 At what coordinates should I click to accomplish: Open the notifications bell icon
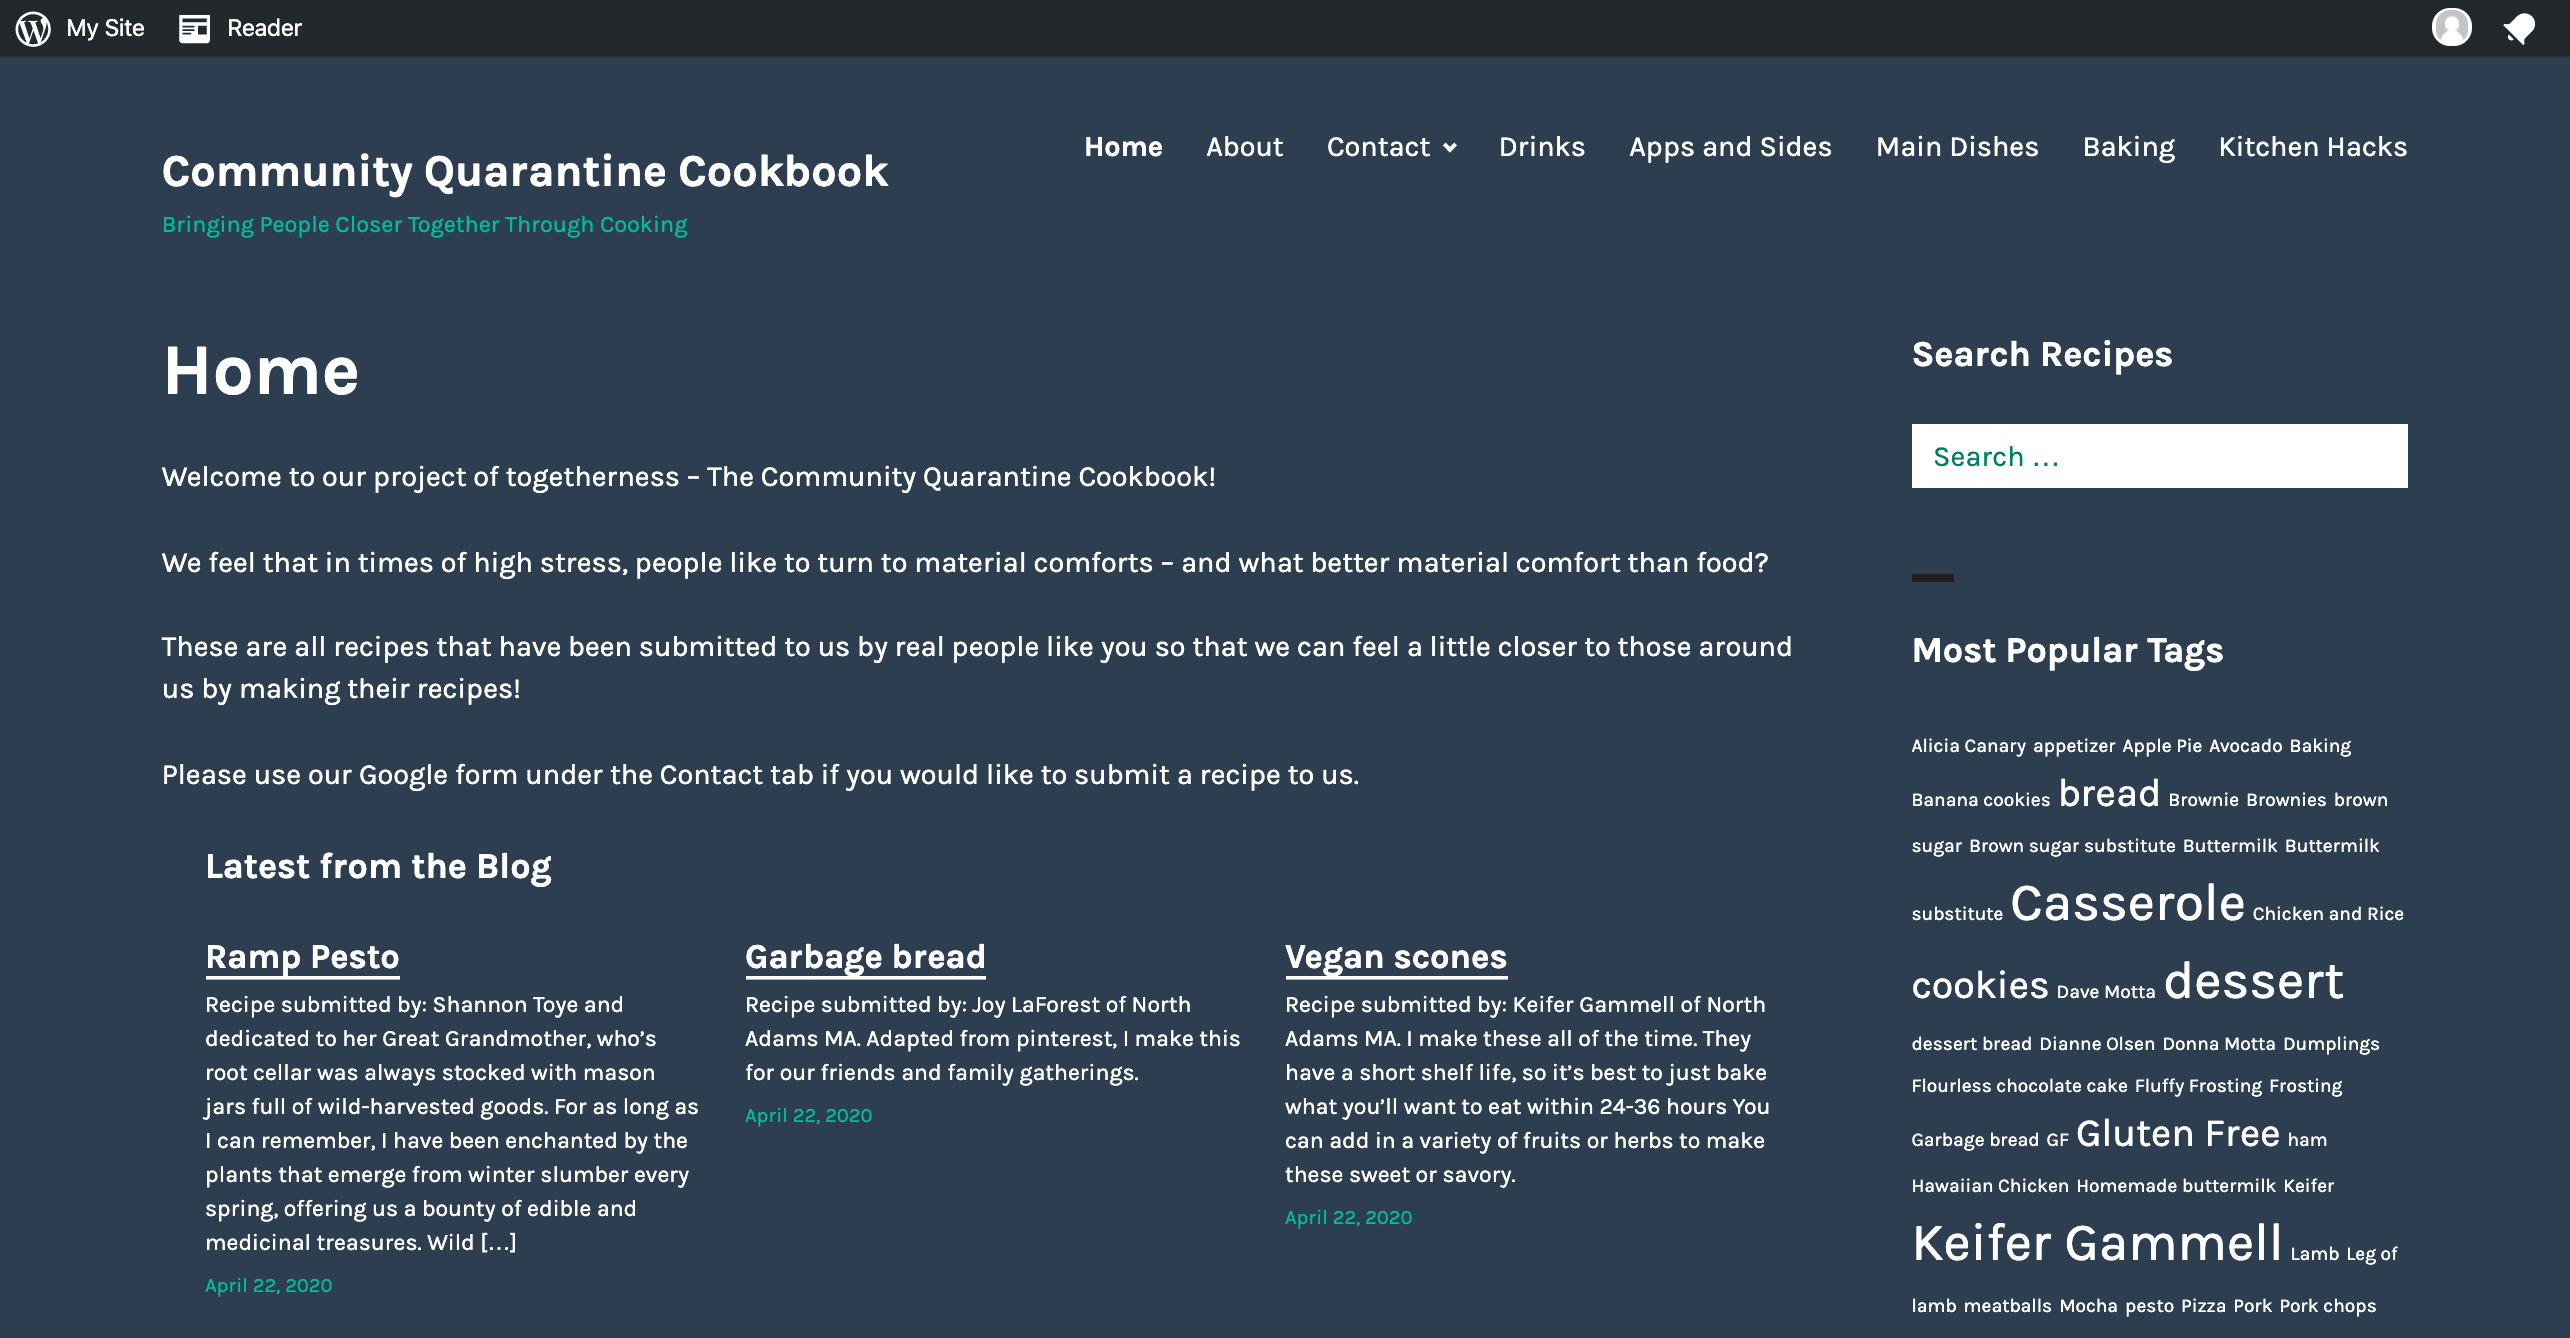(2519, 28)
